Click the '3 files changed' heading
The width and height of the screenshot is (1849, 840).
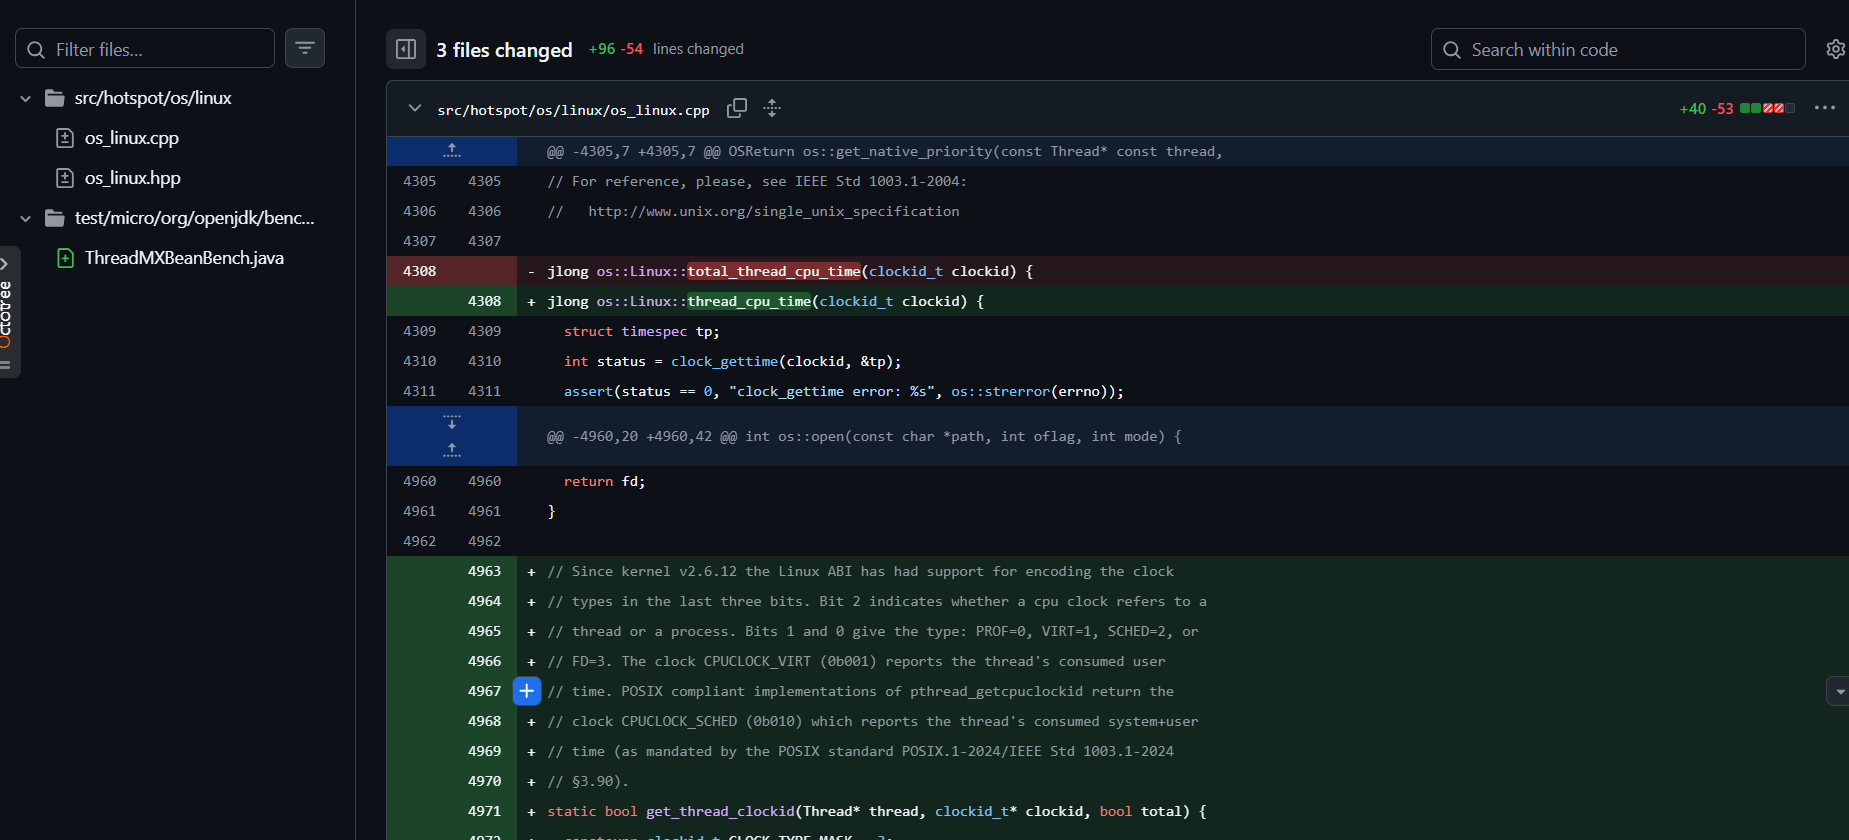[504, 50]
